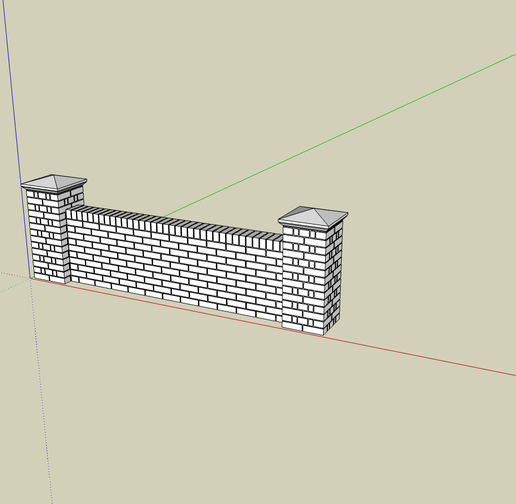Click the left brick pillar's front face
This screenshot has width=516, height=504.
(x=47, y=237)
